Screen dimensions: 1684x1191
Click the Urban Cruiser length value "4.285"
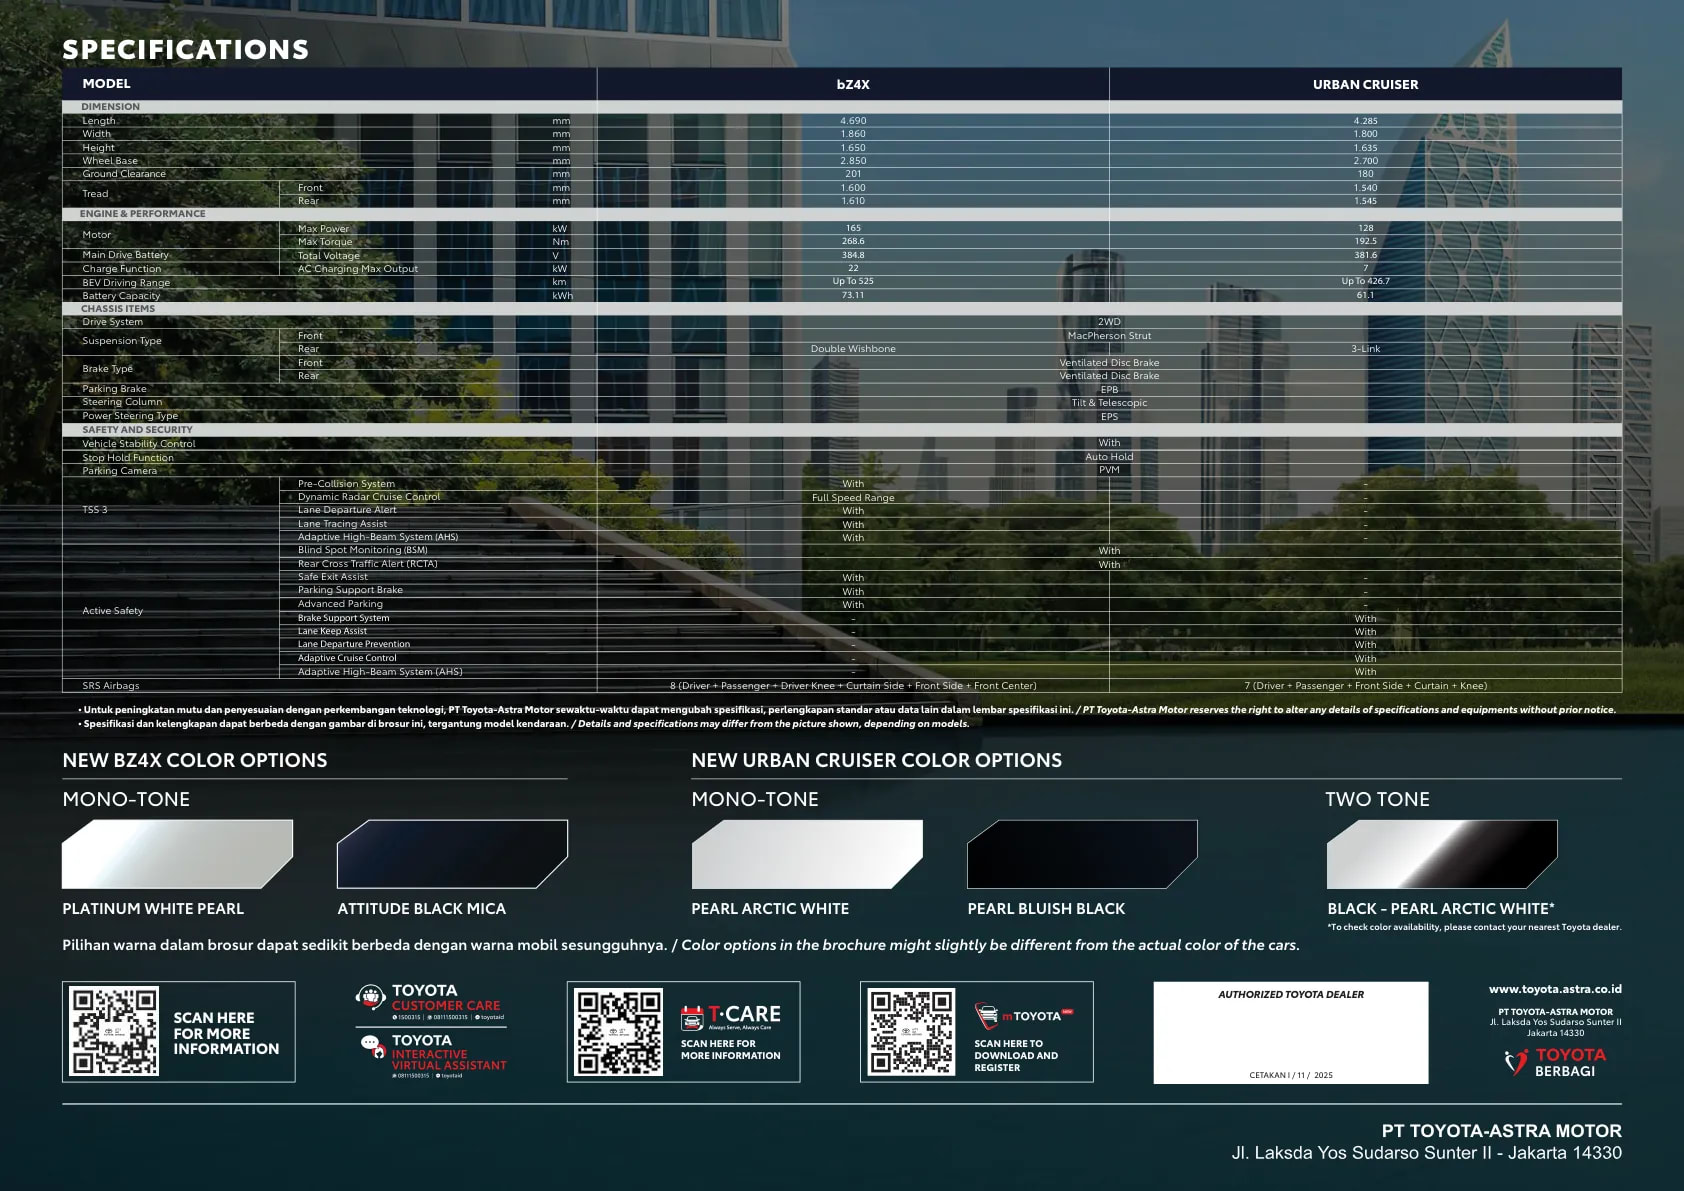click(x=1365, y=121)
